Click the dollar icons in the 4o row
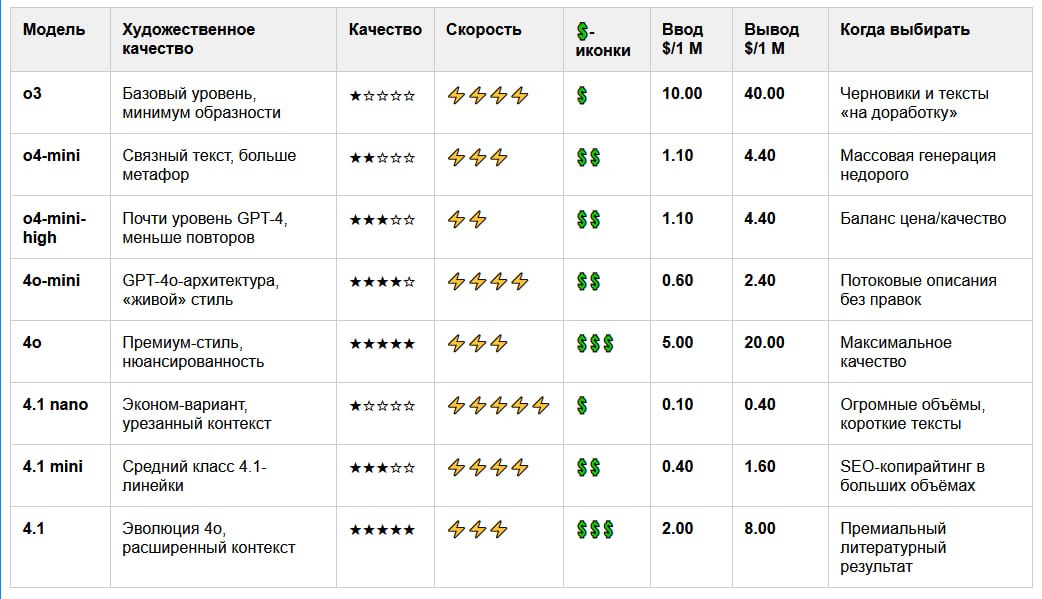The height and width of the screenshot is (599, 1042). (595, 344)
